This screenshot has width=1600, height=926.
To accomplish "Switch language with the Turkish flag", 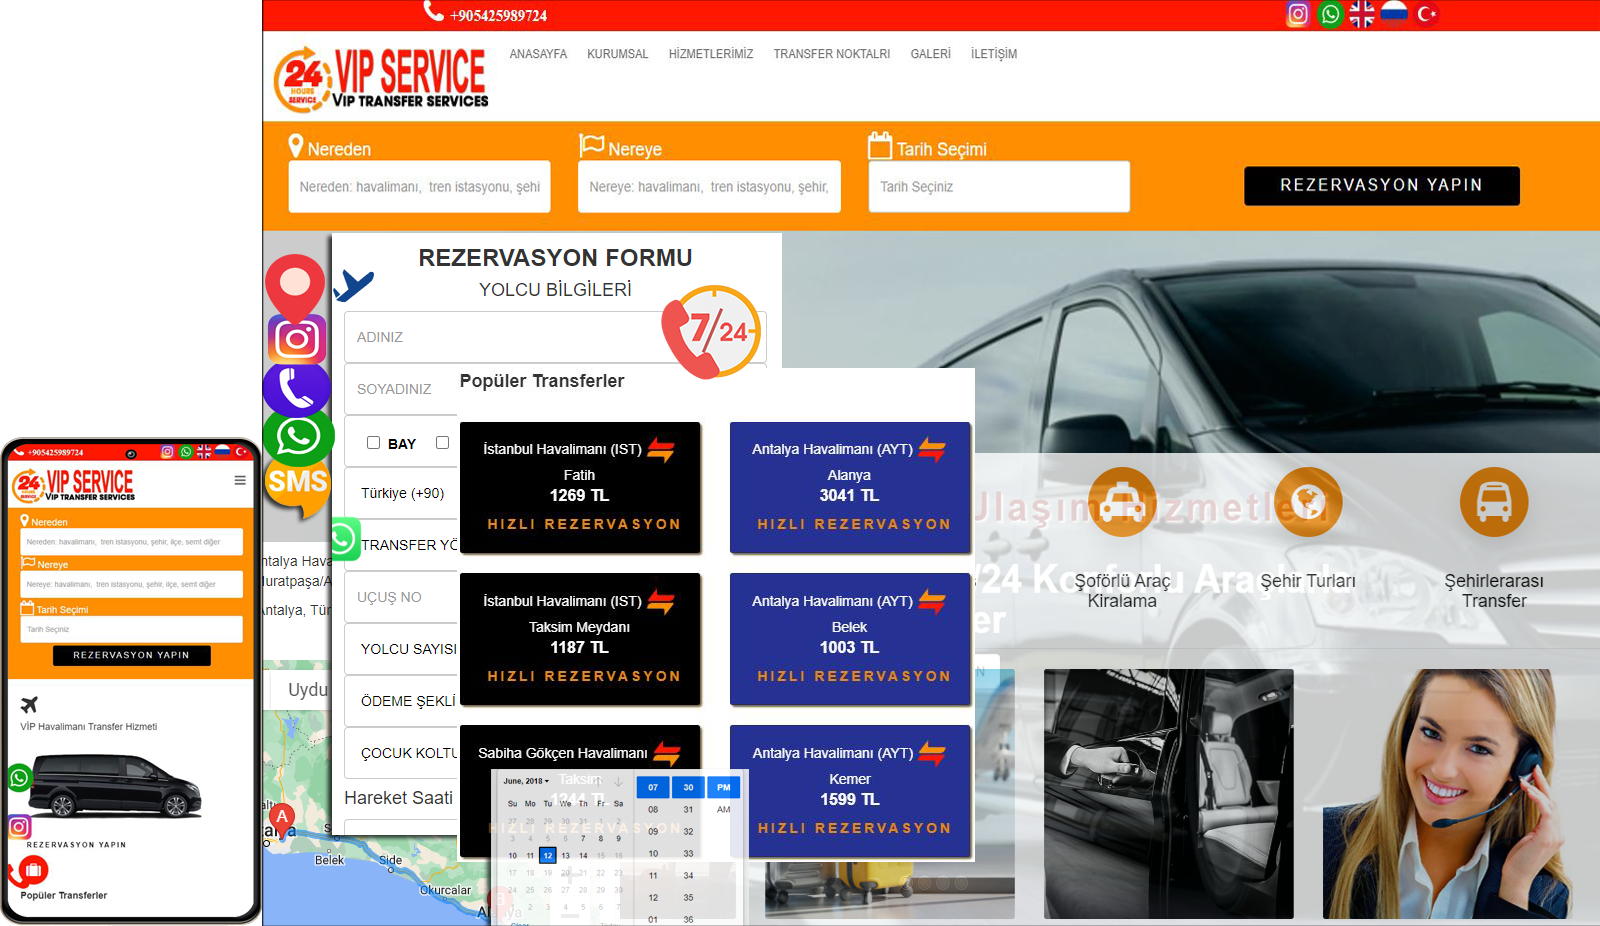I will [x=1426, y=14].
